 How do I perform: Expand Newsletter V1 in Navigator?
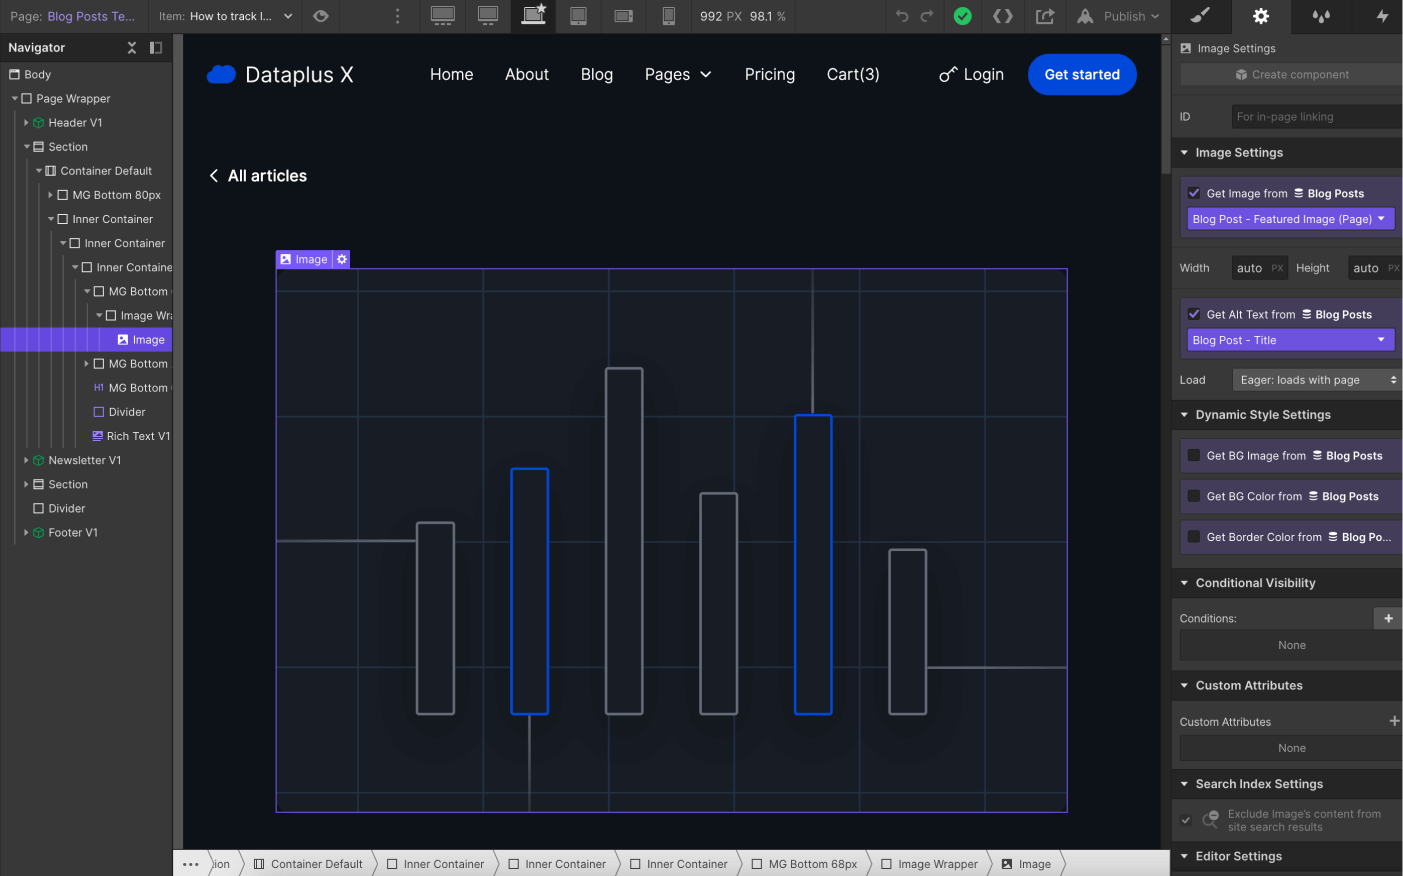tap(26, 461)
